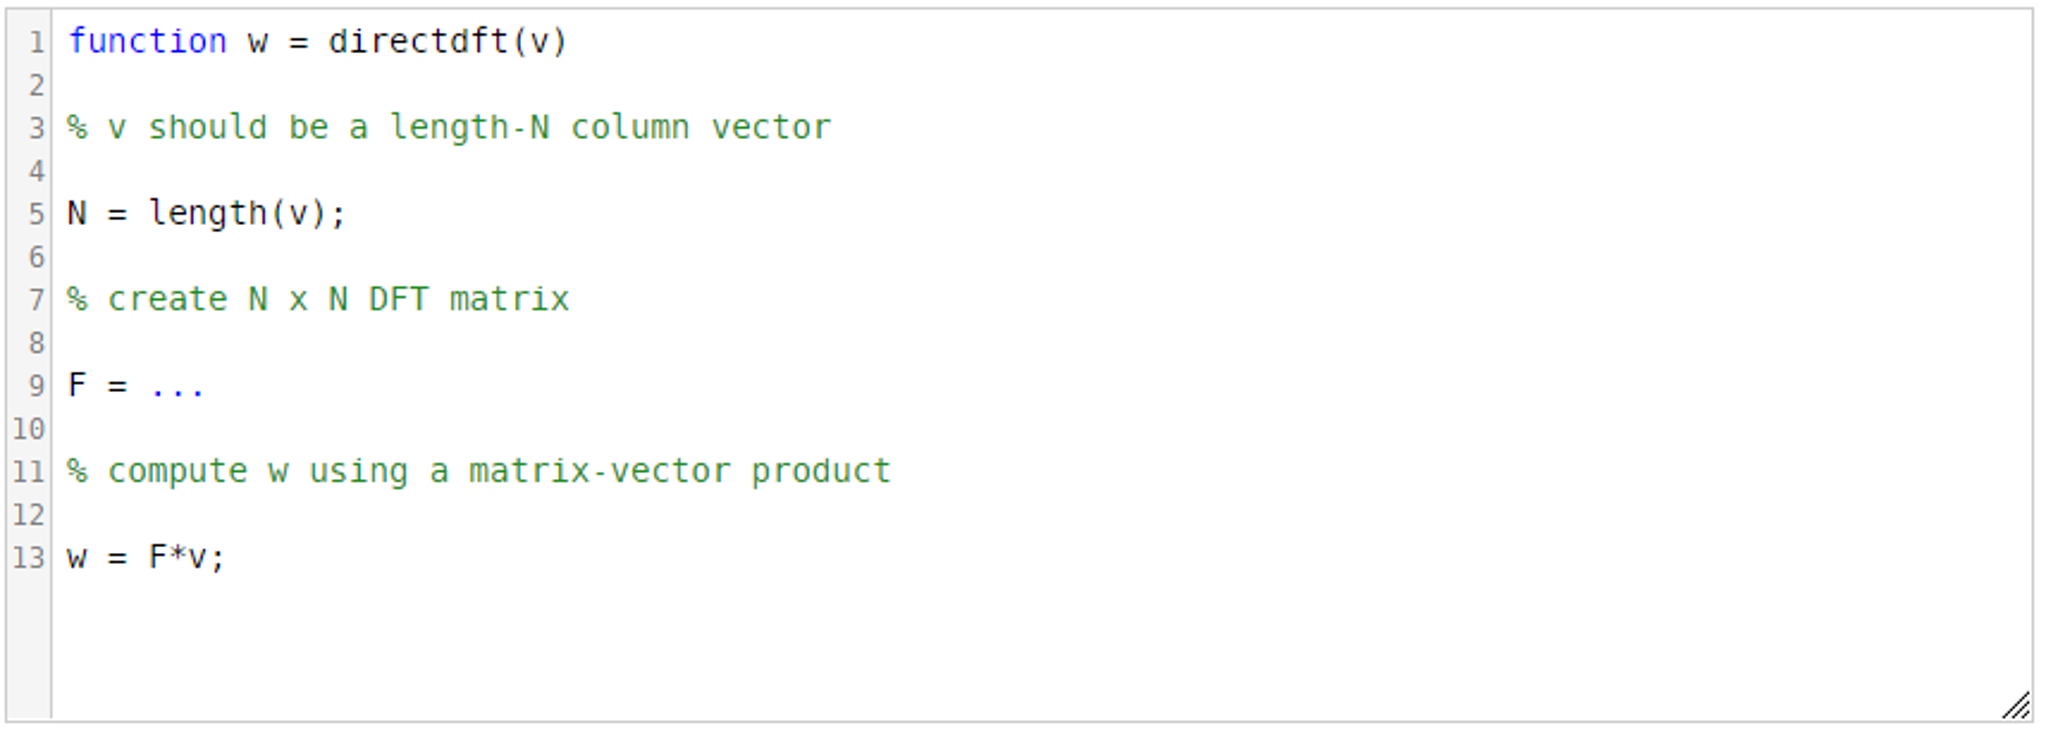Click the word 'column' in the line 3 comment
This screenshot has height=735, width=2046.
(629, 128)
